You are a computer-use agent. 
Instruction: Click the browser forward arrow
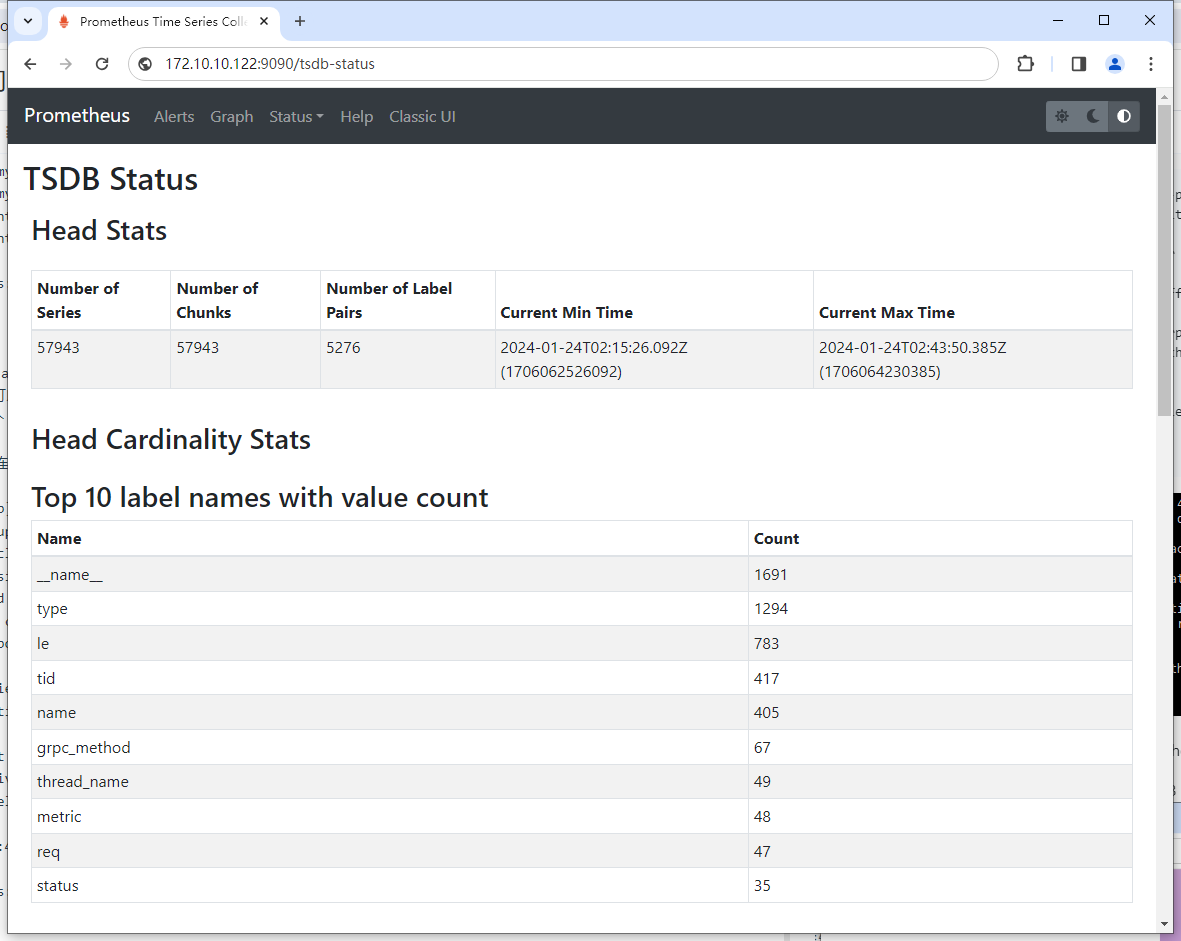pyautogui.click(x=66, y=64)
